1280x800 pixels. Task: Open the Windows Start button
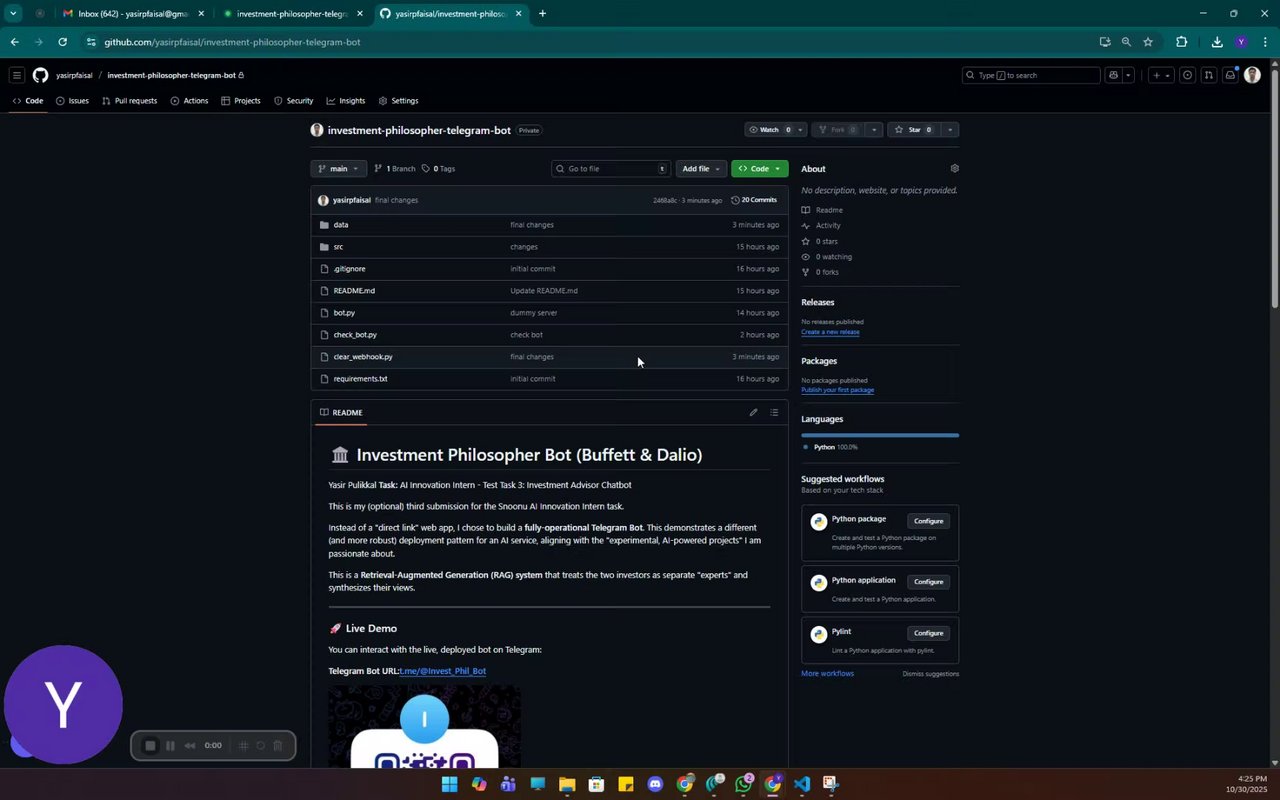coord(450,784)
